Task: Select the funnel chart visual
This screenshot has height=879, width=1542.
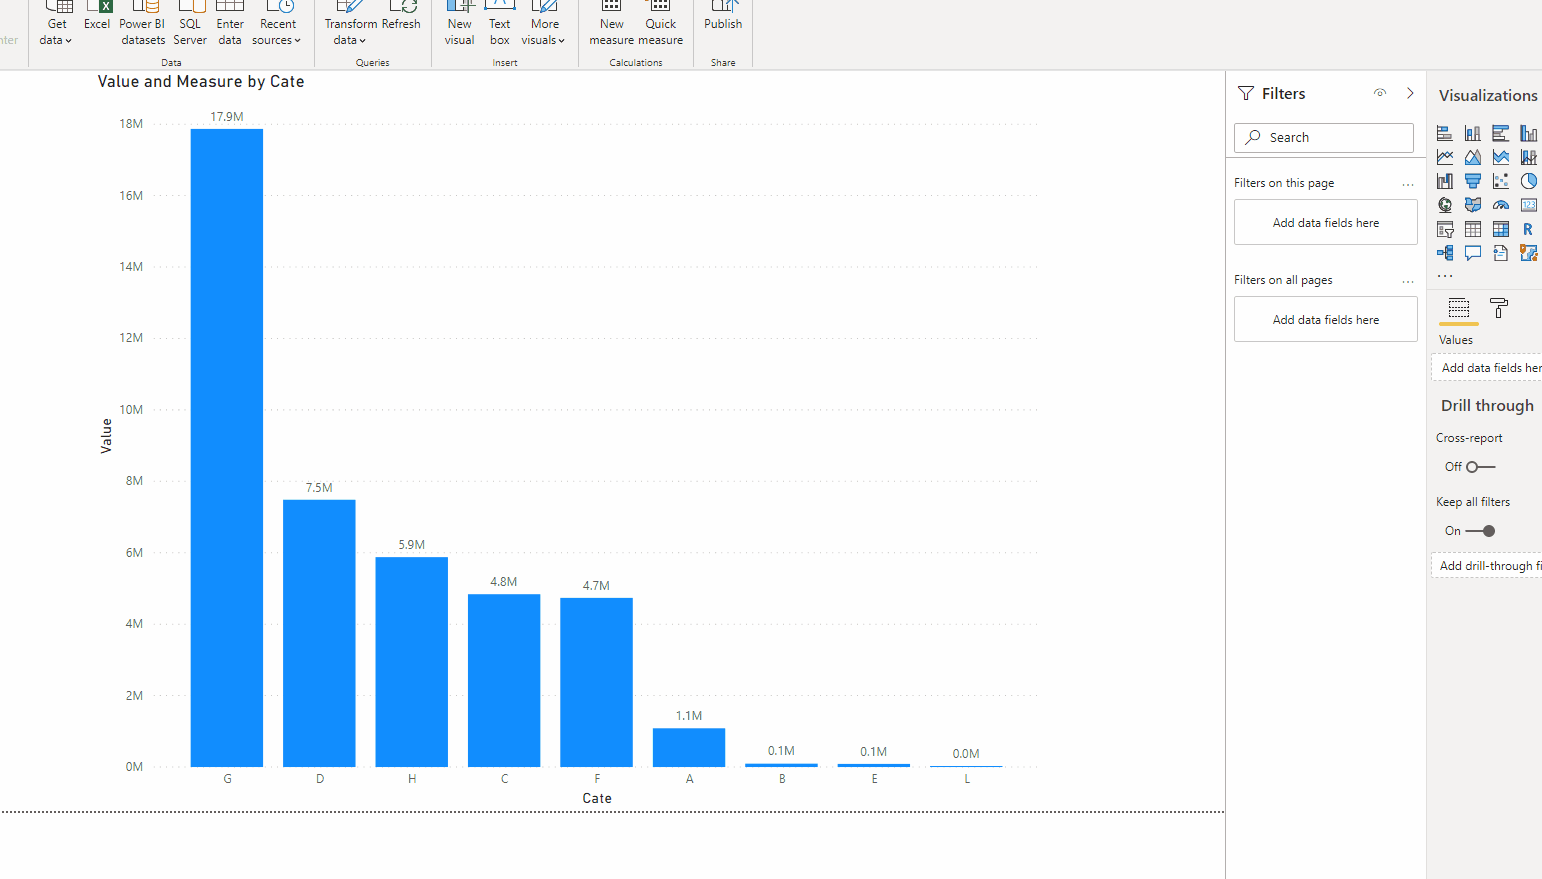Action: [x=1473, y=181]
